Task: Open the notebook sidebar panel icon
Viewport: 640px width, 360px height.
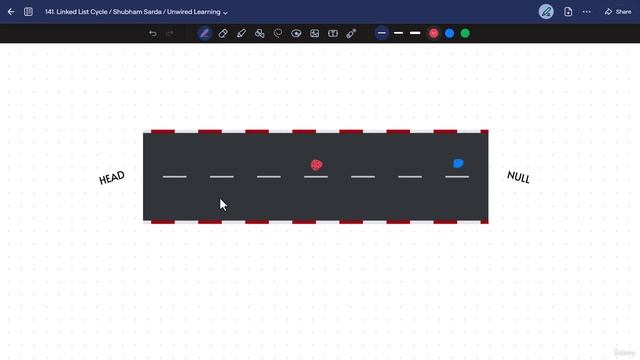Action: point(28,12)
